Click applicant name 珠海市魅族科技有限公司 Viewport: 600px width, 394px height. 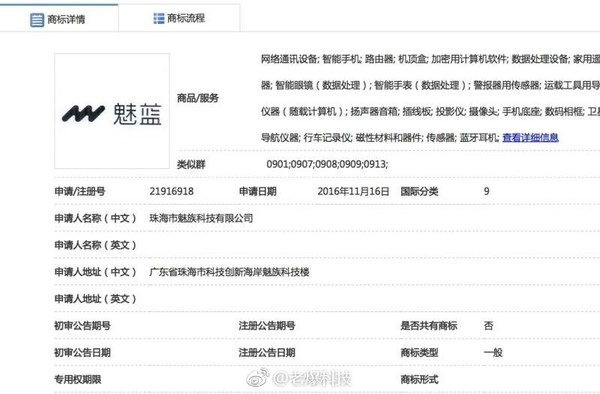pos(201,218)
